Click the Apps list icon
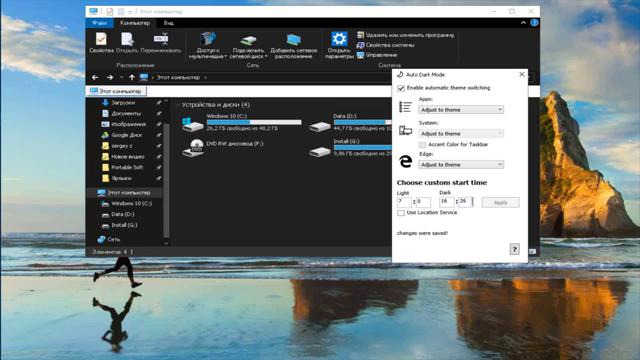 coord(405,107)
